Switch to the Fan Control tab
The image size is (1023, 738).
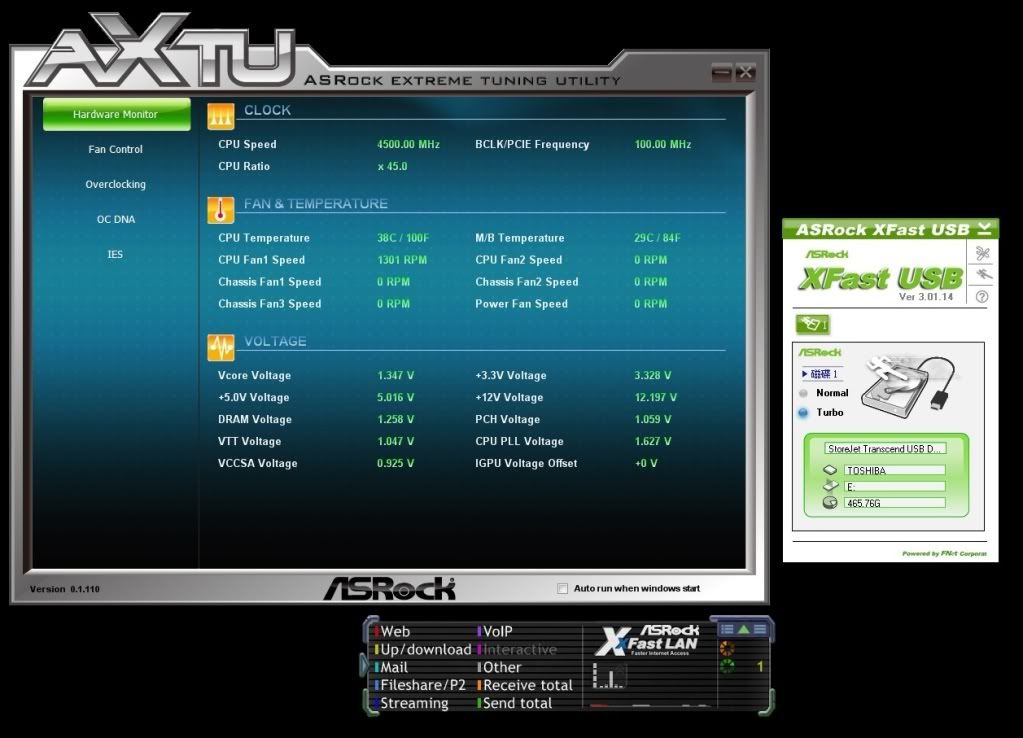pos(115,149)
